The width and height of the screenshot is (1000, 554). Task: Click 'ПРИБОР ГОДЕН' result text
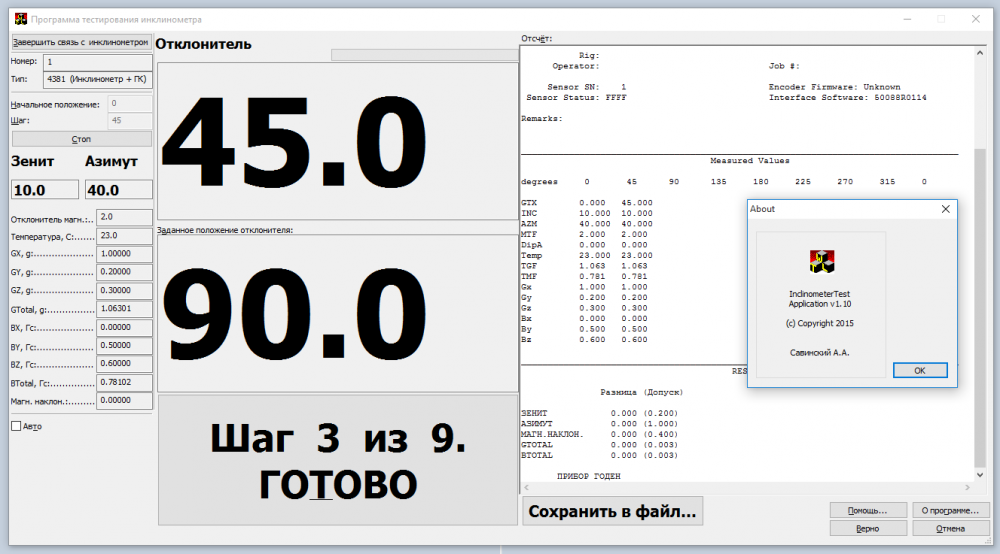[589, 476]
